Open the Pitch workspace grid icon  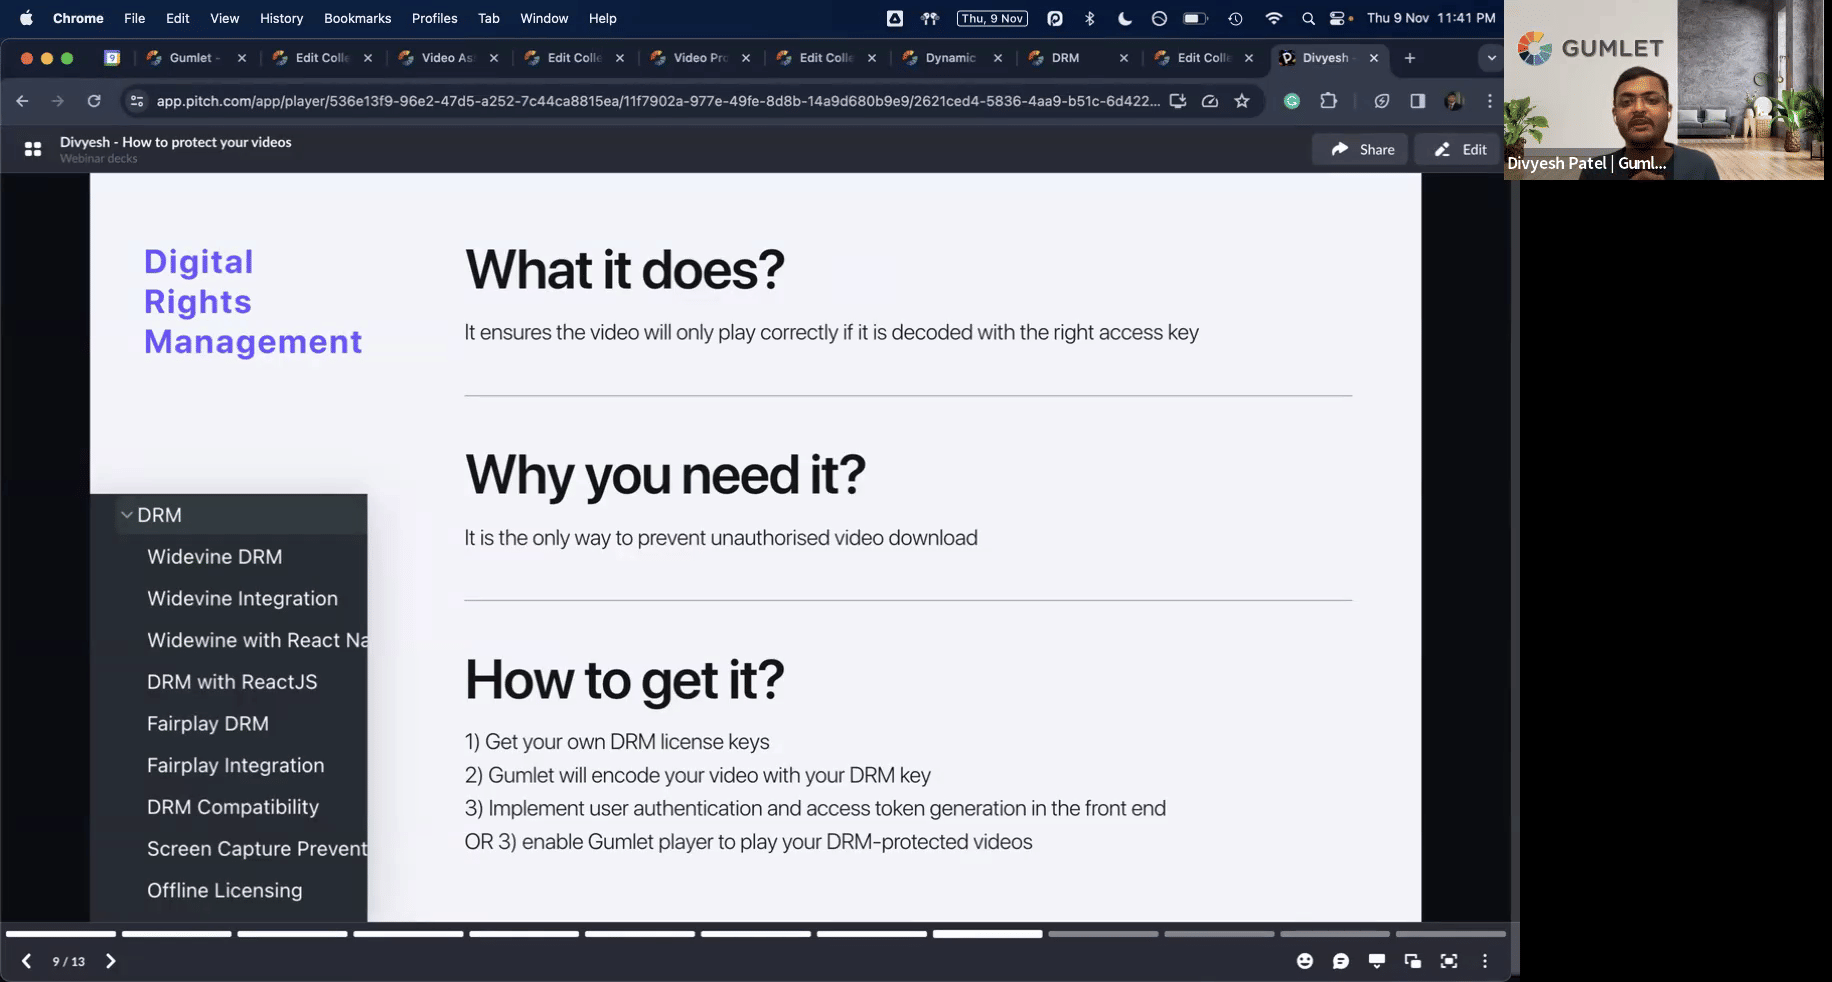33,149
